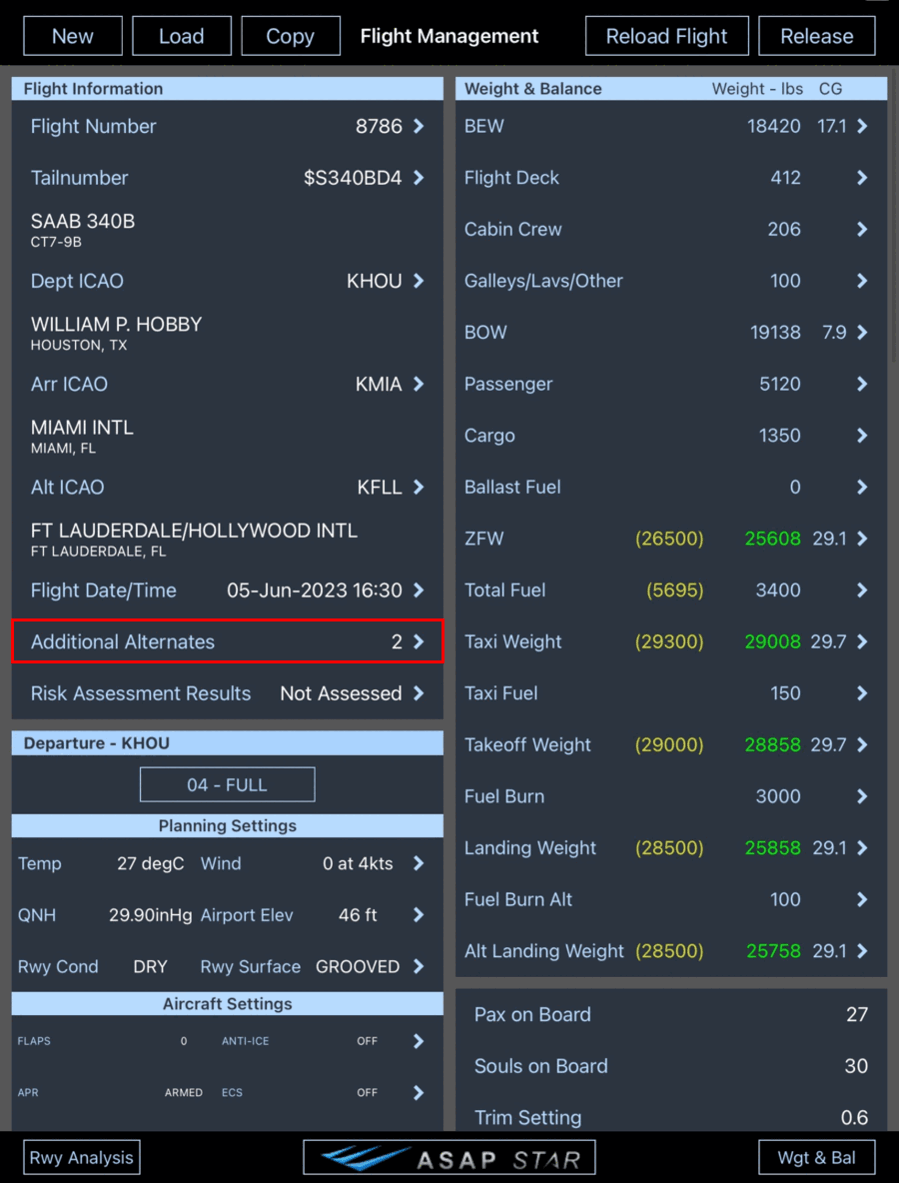Open the Fuel Burn row chevron
This screenshot has height=1183, width=899.
coord(862,796)
